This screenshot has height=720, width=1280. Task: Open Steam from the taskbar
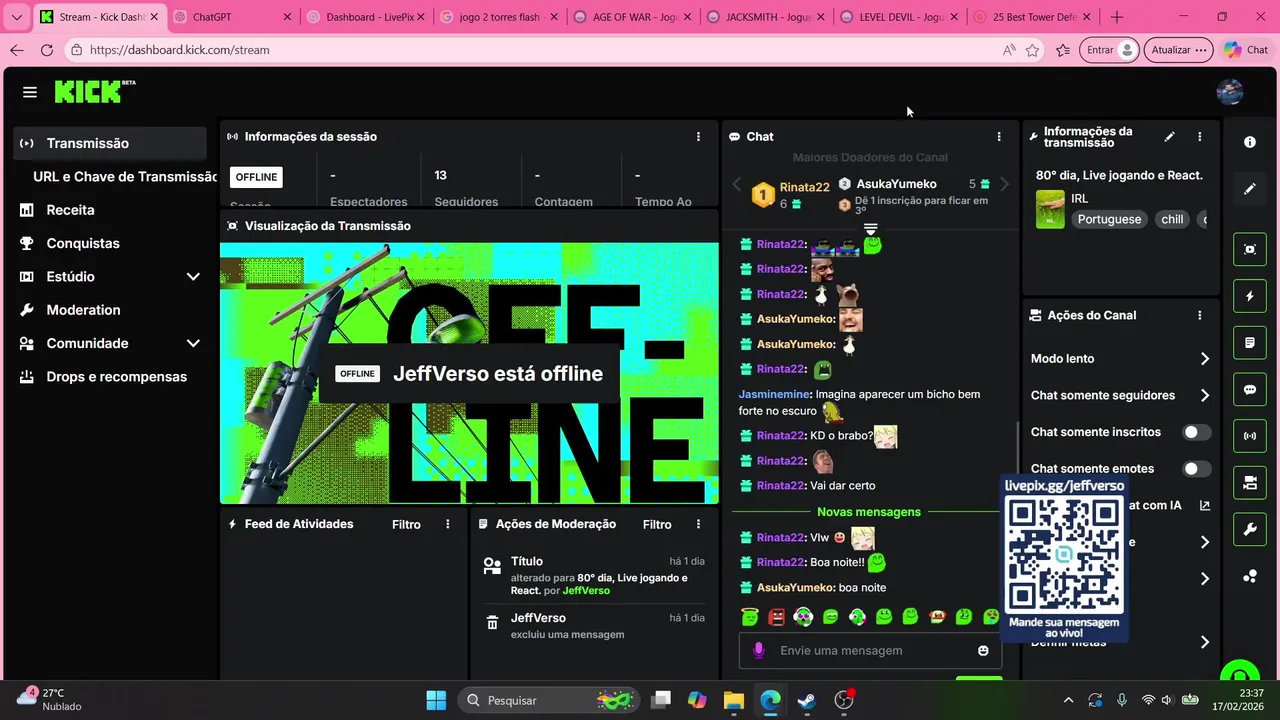point(807,700)
